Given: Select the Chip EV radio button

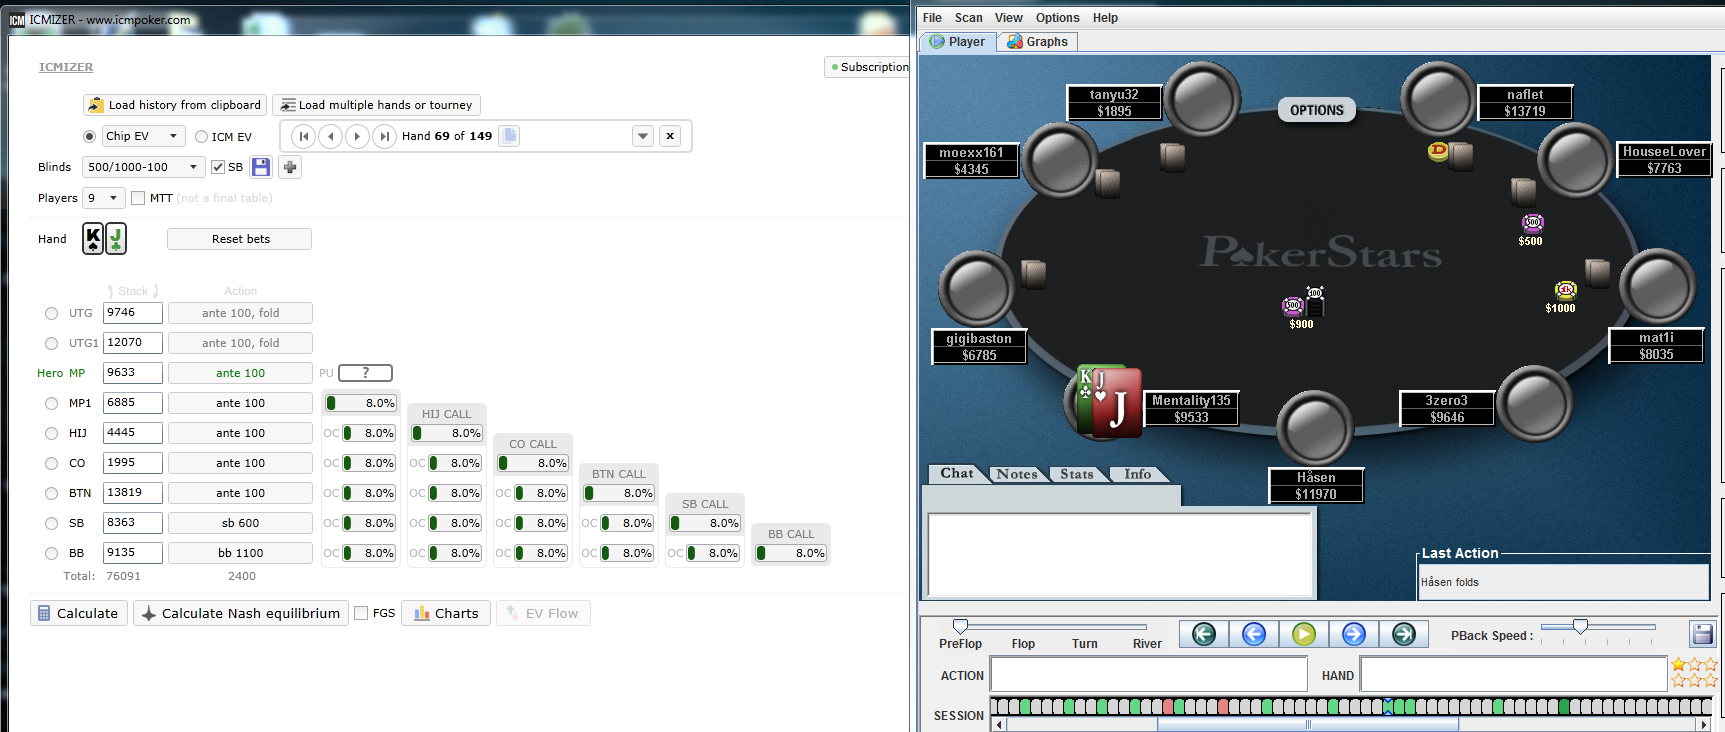Looking at the screenshot, I should (90, 136).
